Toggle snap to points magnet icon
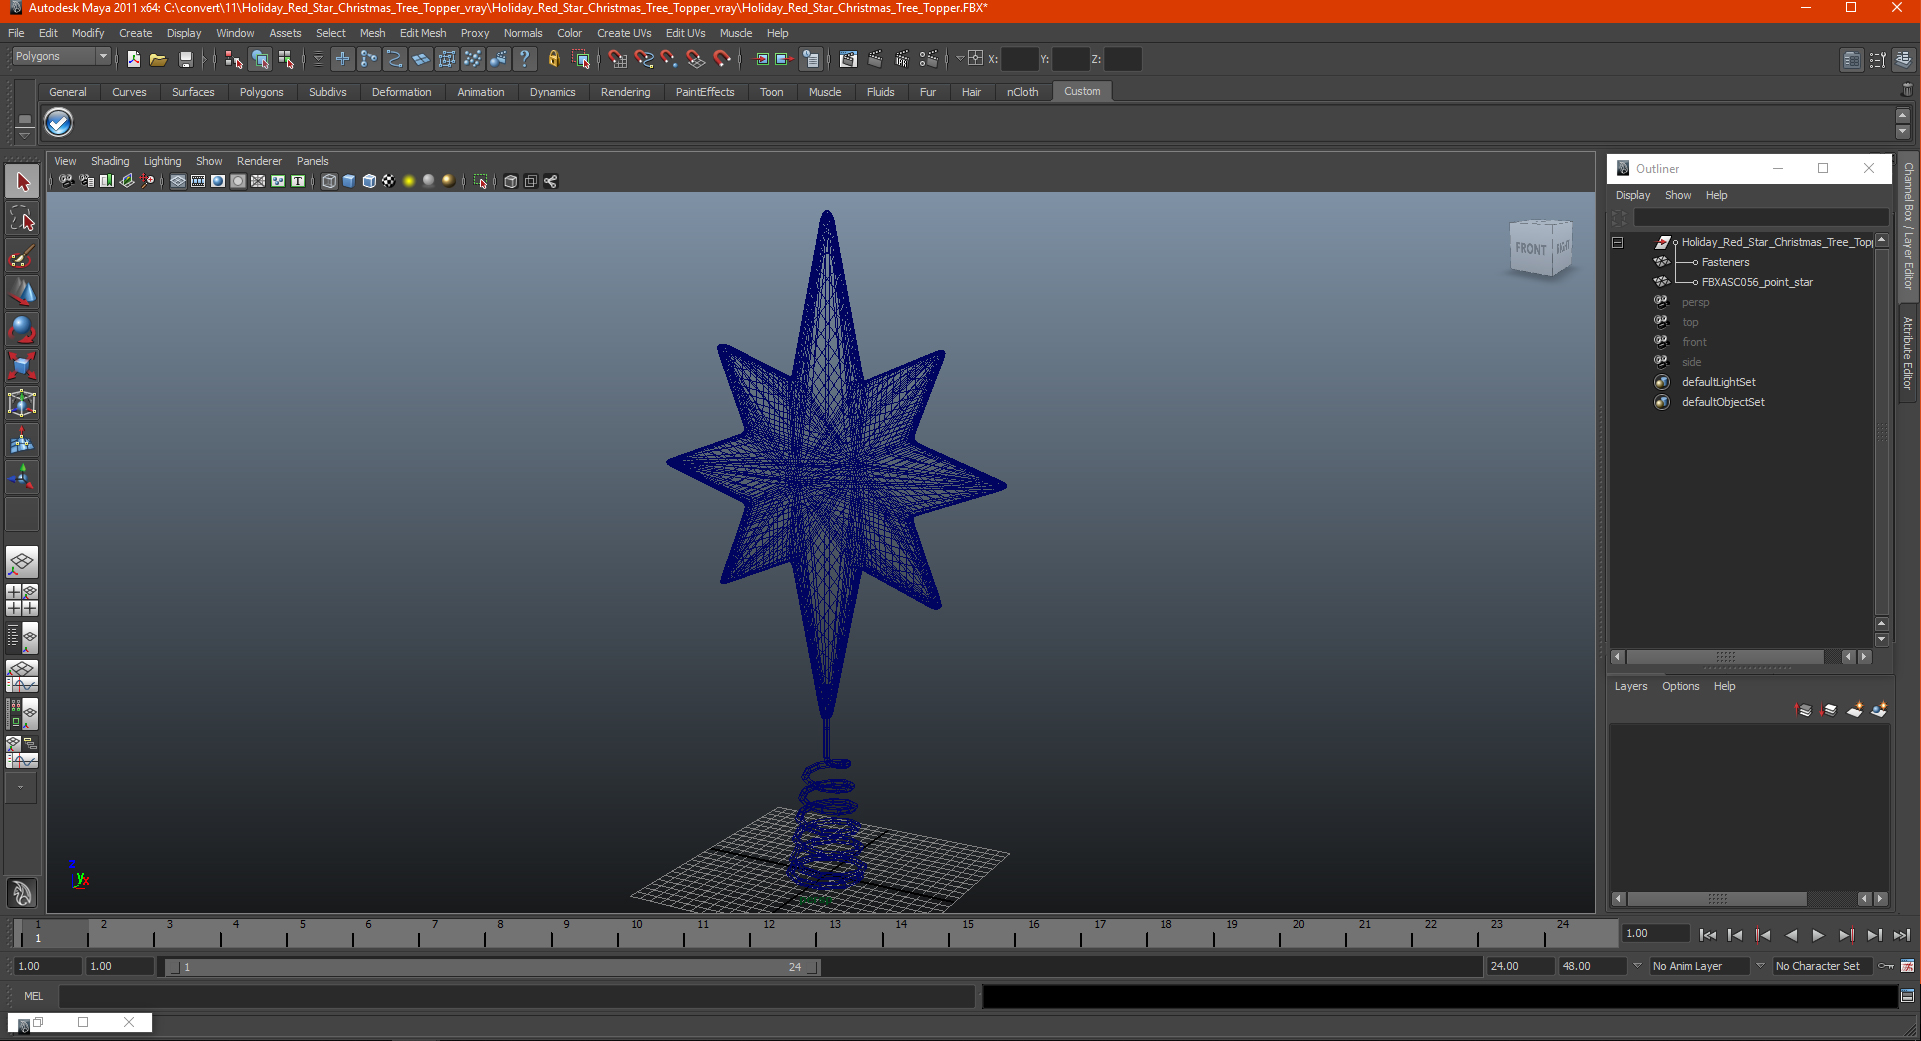 pyautogui.click(x=669, y=59)
